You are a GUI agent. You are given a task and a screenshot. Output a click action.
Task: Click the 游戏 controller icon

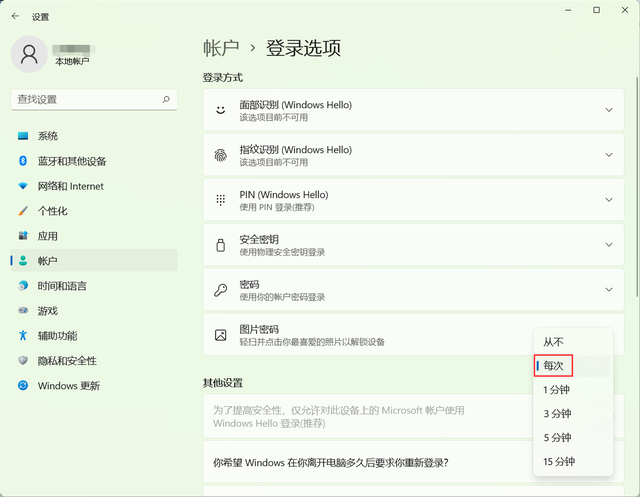23,311
